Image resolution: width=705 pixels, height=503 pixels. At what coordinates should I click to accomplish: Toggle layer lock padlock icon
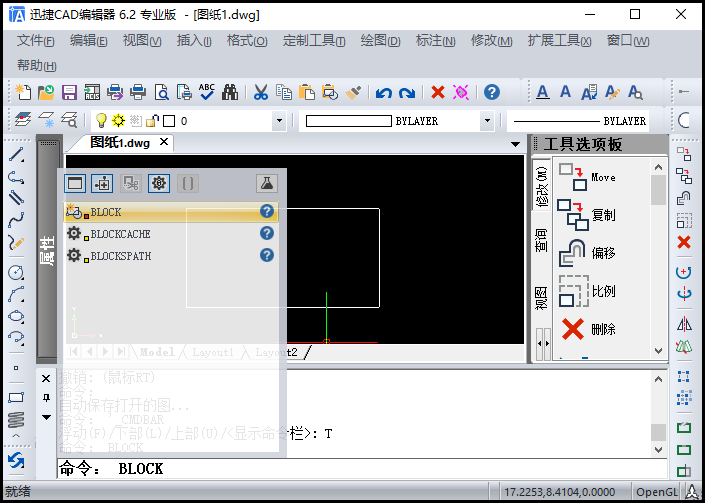(152, 120)
